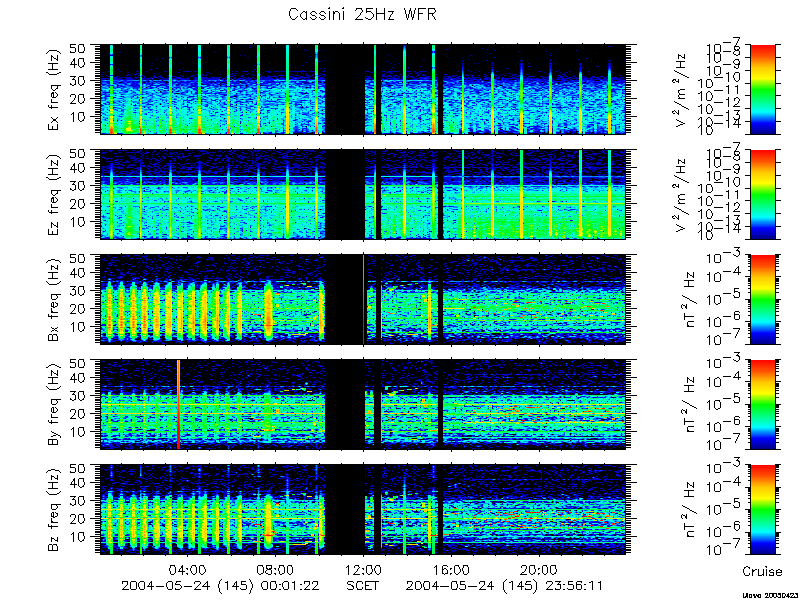
Task: Click the Ez panel color bar
Action: (762, 194)
